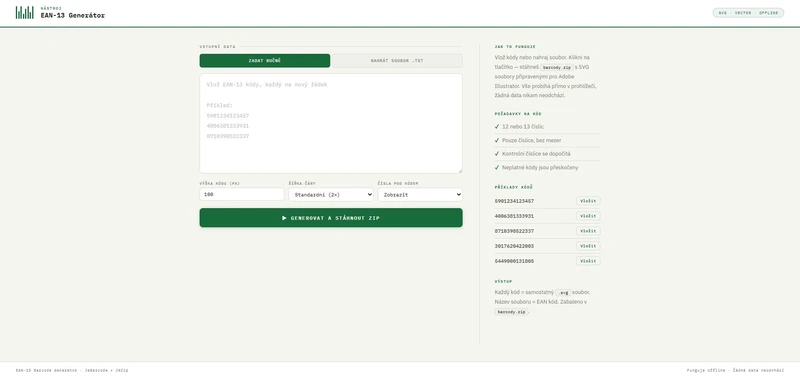Click the barcode logo icon in header

tap(24, 12)
